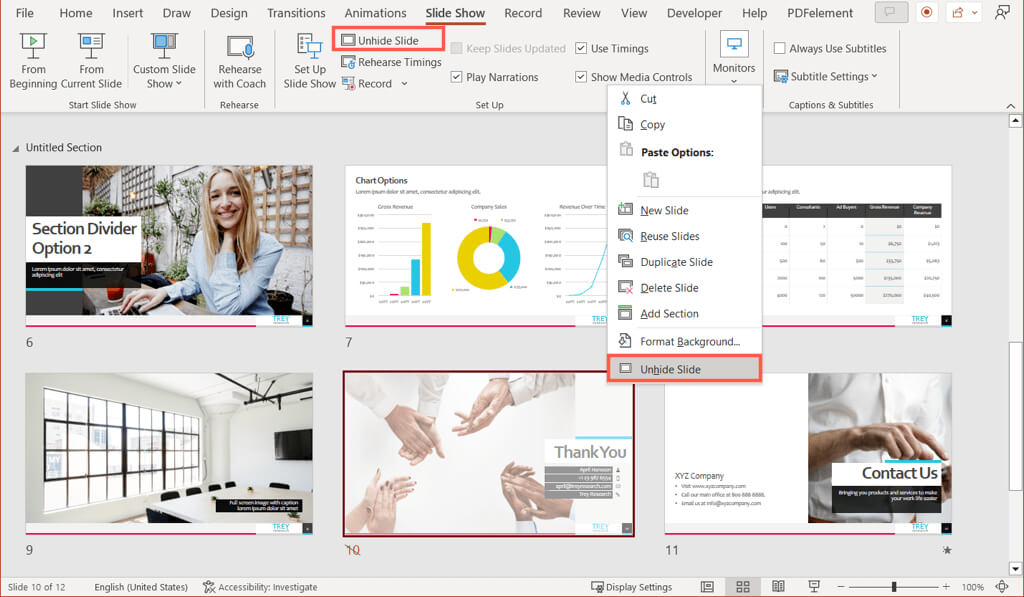1024x597 pixels.
Task: Switch to the Draw tab
Action: pos(176,13)
